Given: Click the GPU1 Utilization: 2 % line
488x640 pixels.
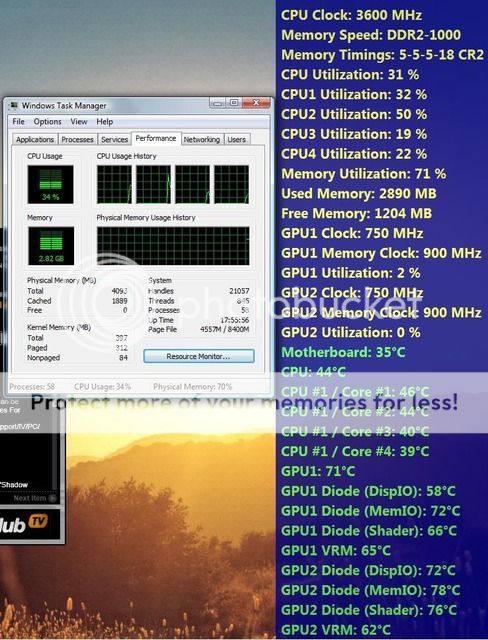Looking at the screenshot, I should (350, 273).
